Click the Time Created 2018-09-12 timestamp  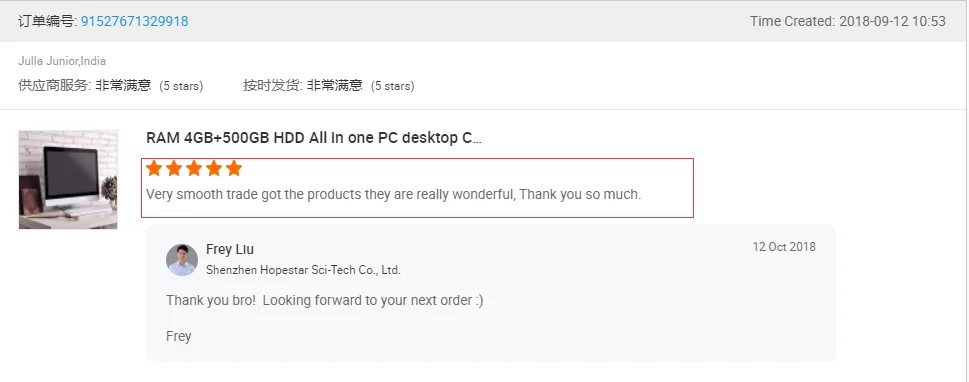point(848,21)
